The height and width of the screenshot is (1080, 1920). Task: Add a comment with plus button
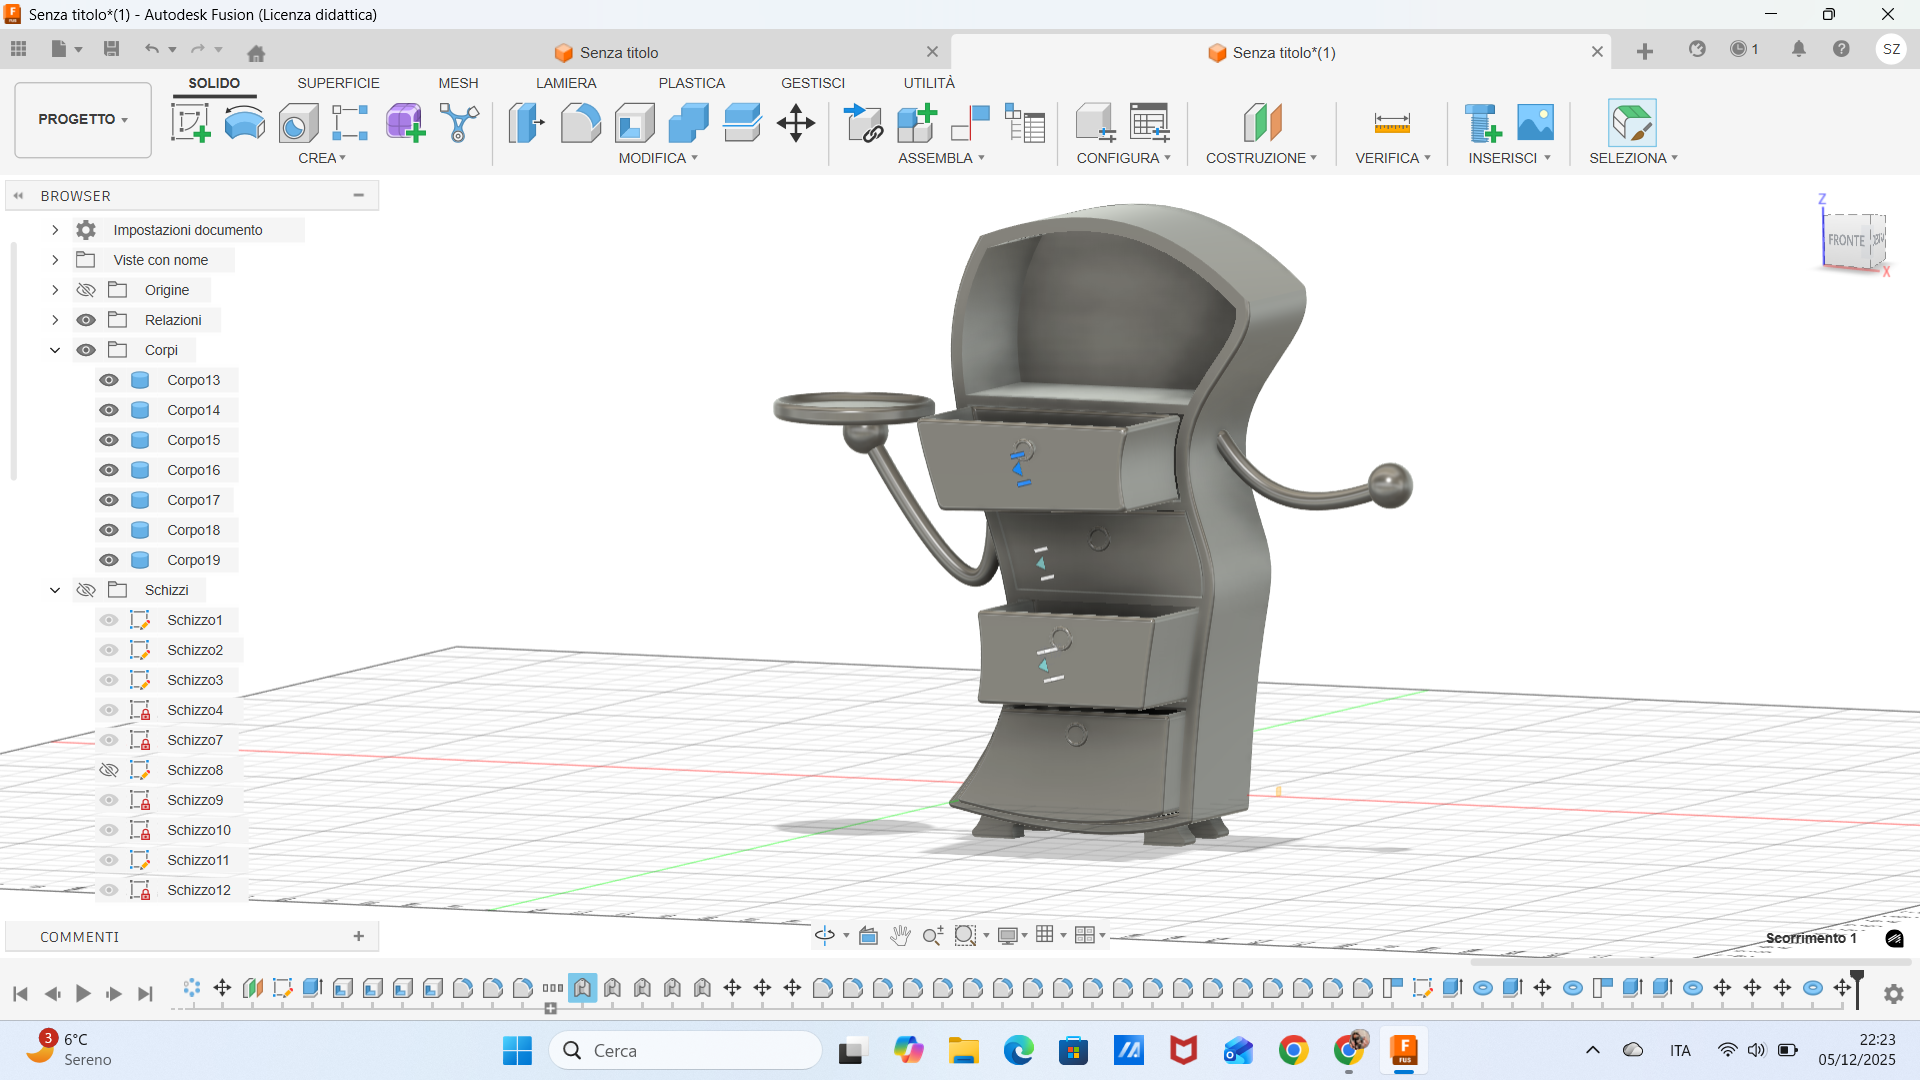click(358, 936)
